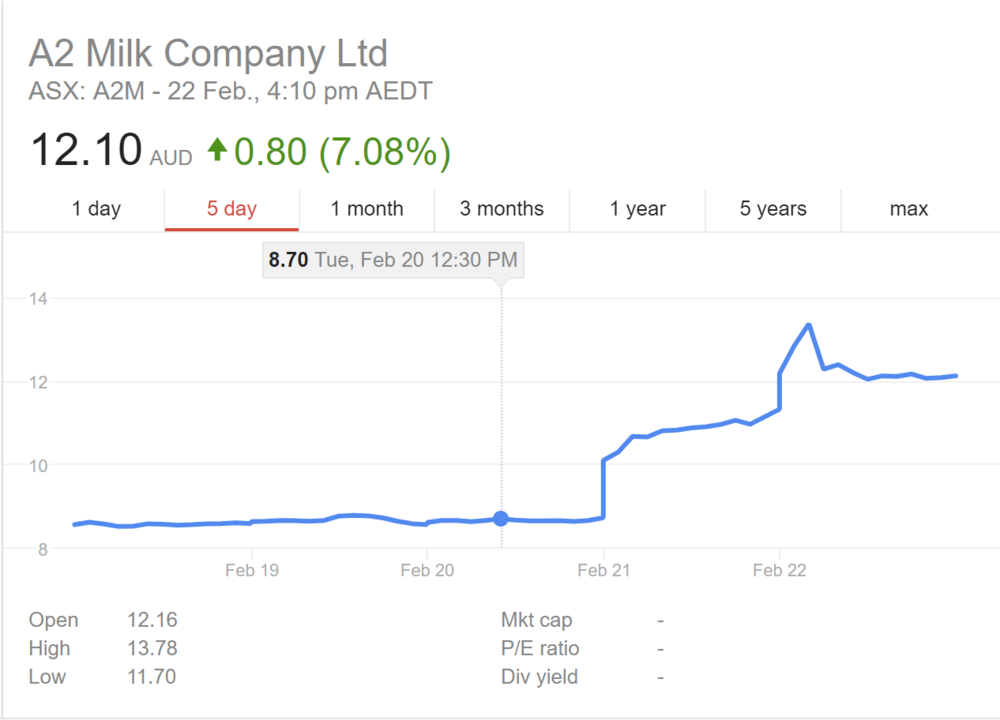Click the blue data point on chart
Image resolution: width=1000 pixels, height=720 pixels.
(x=501, y=518)
